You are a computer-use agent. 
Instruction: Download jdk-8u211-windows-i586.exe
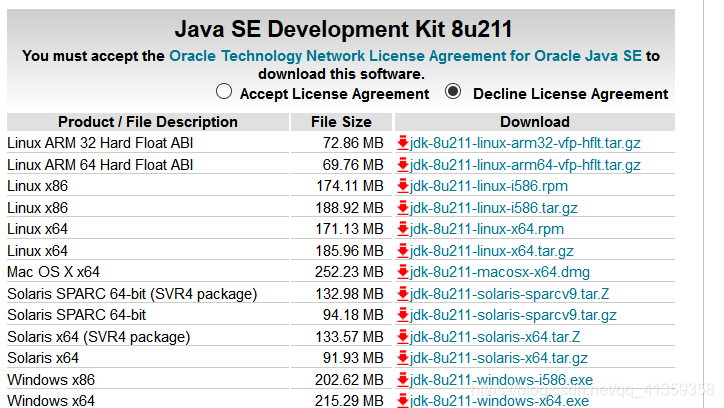501,379
